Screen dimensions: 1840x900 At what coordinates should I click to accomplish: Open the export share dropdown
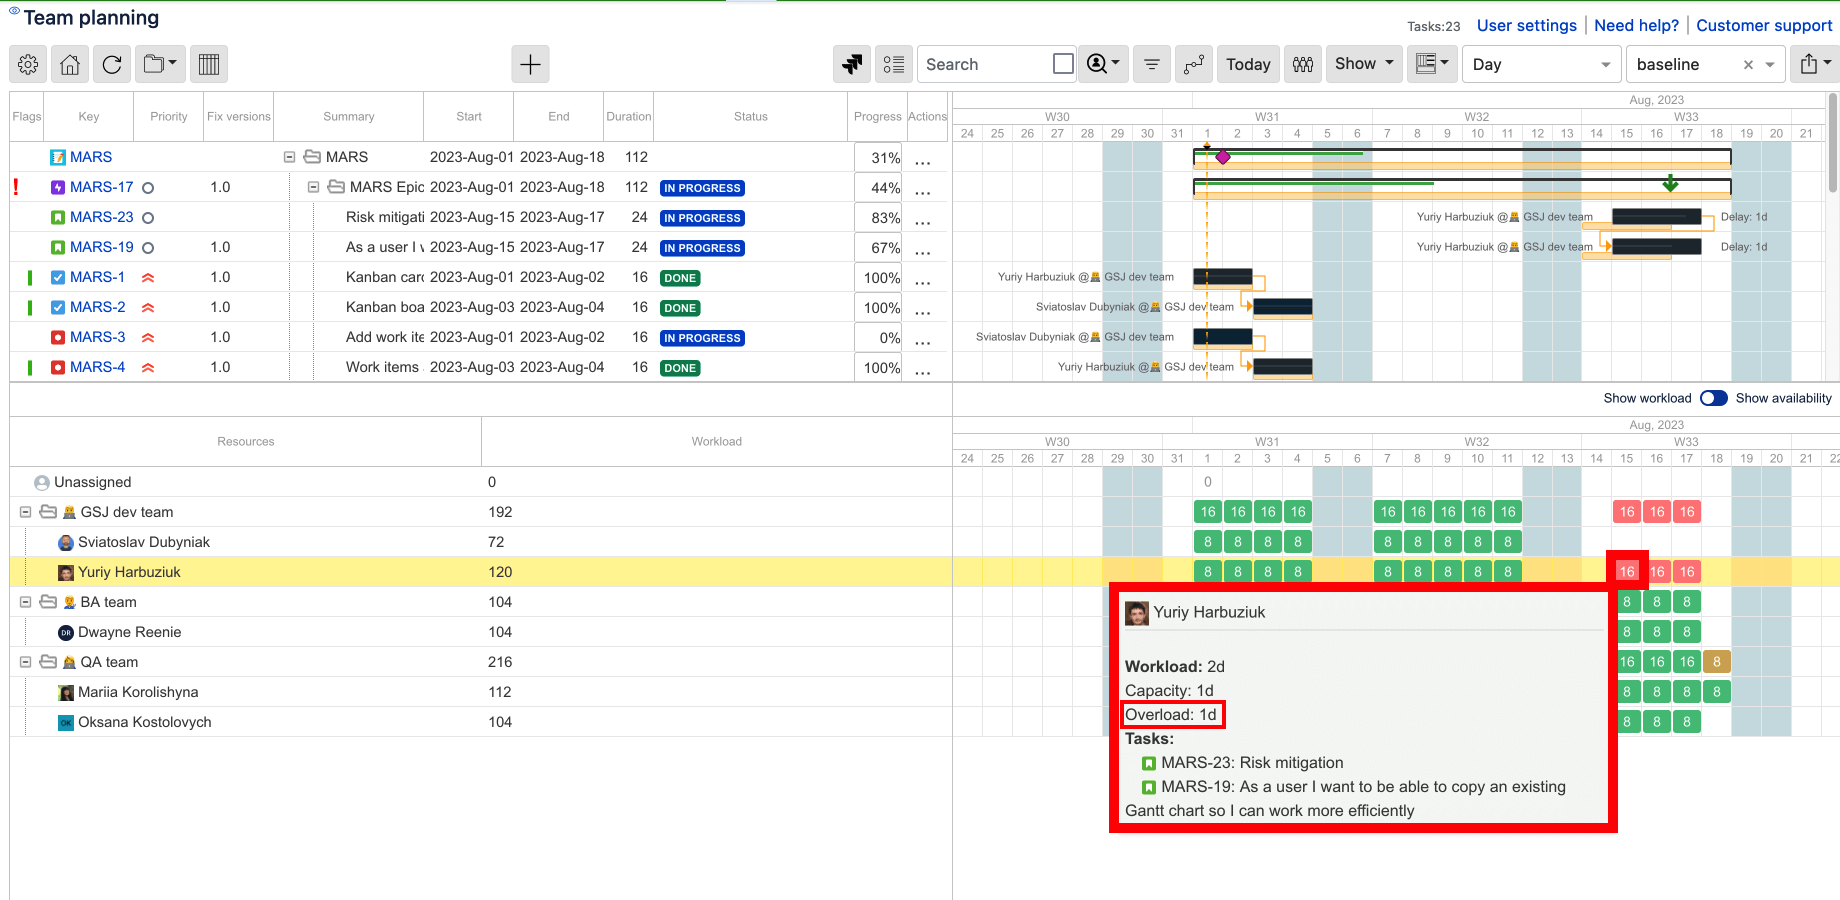(1815, 64)
